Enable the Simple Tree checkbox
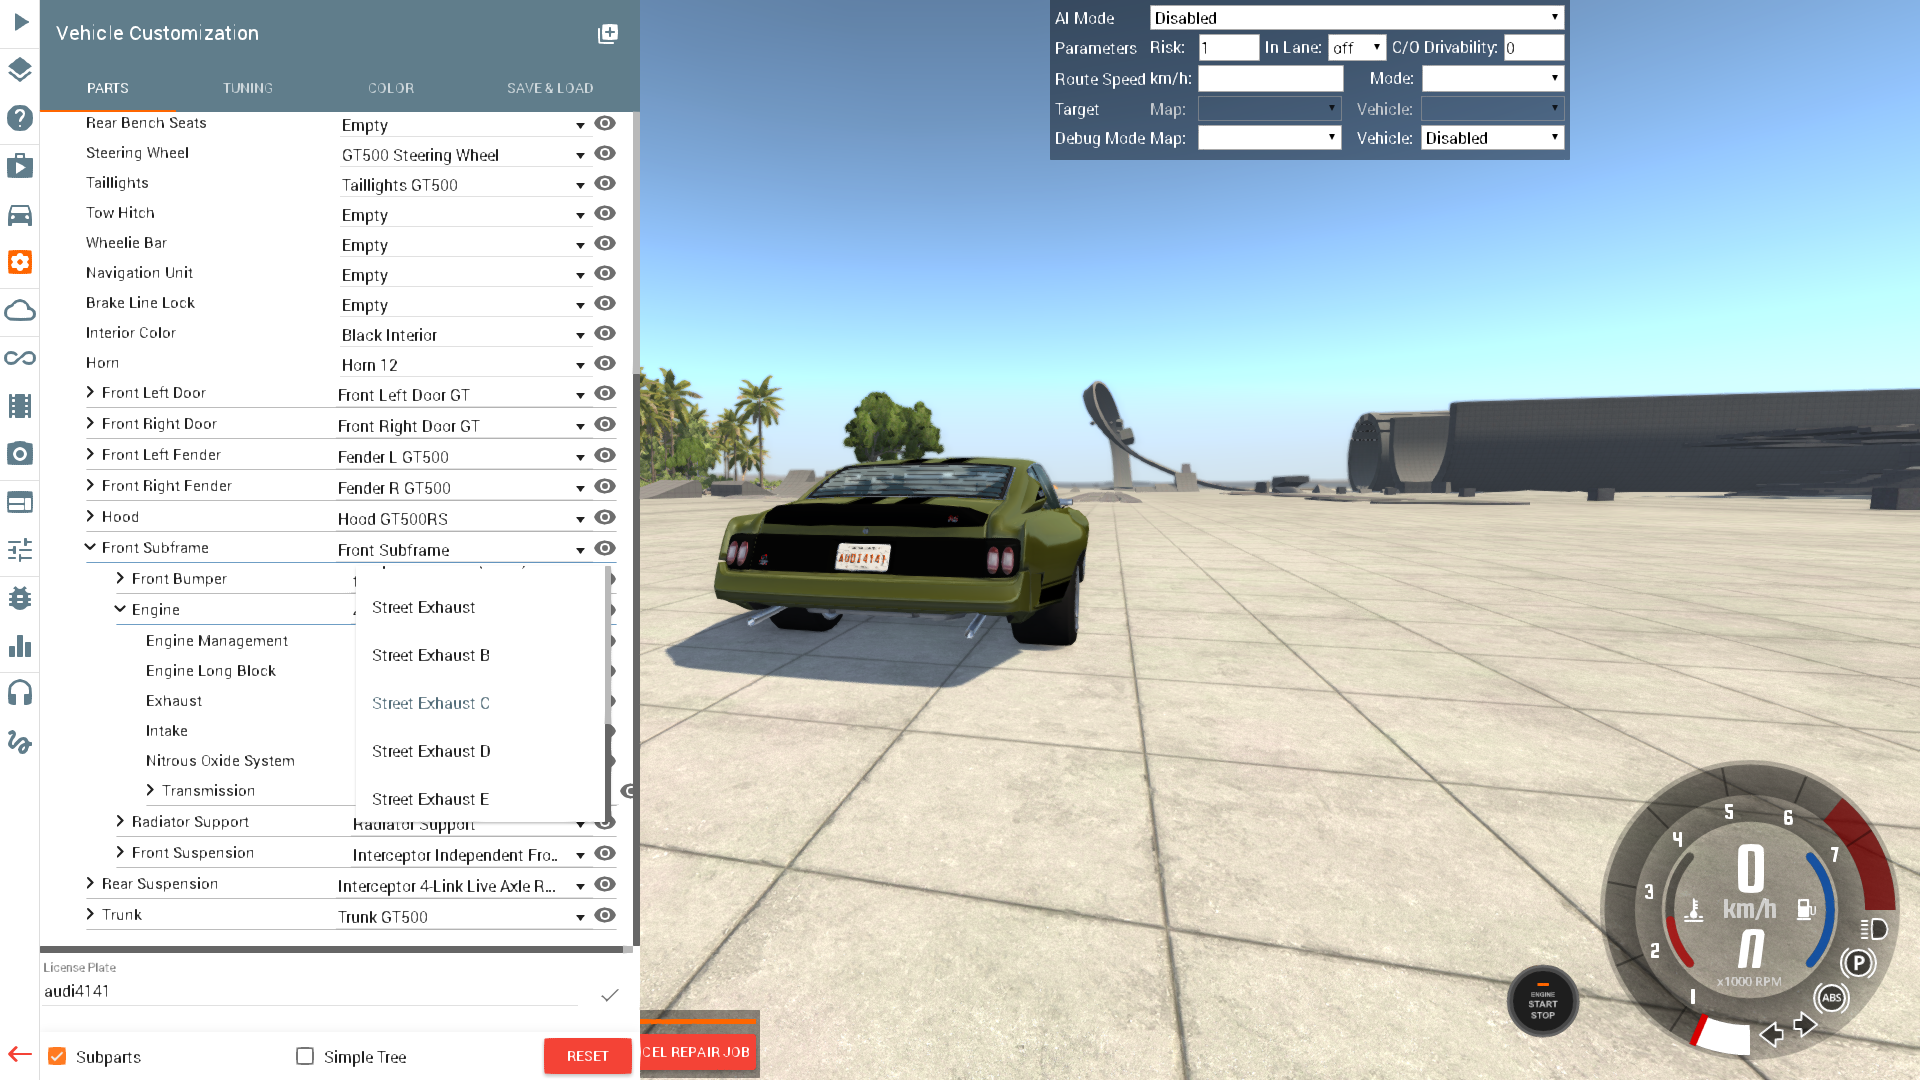Viewport: 1920px width, 1080px height. click(305, 1056)
